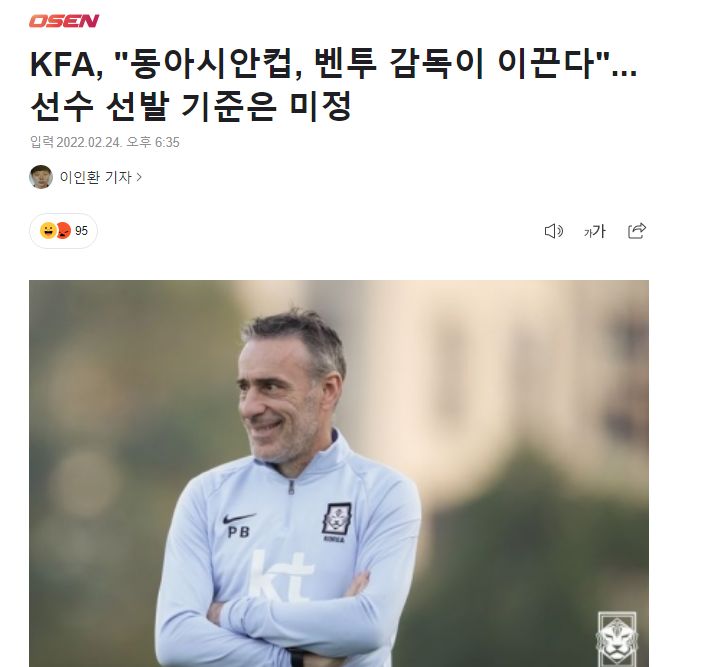Select the smiling face reaction emoji
The width and height of the screenshot is (724, 667).
point(48,230)
